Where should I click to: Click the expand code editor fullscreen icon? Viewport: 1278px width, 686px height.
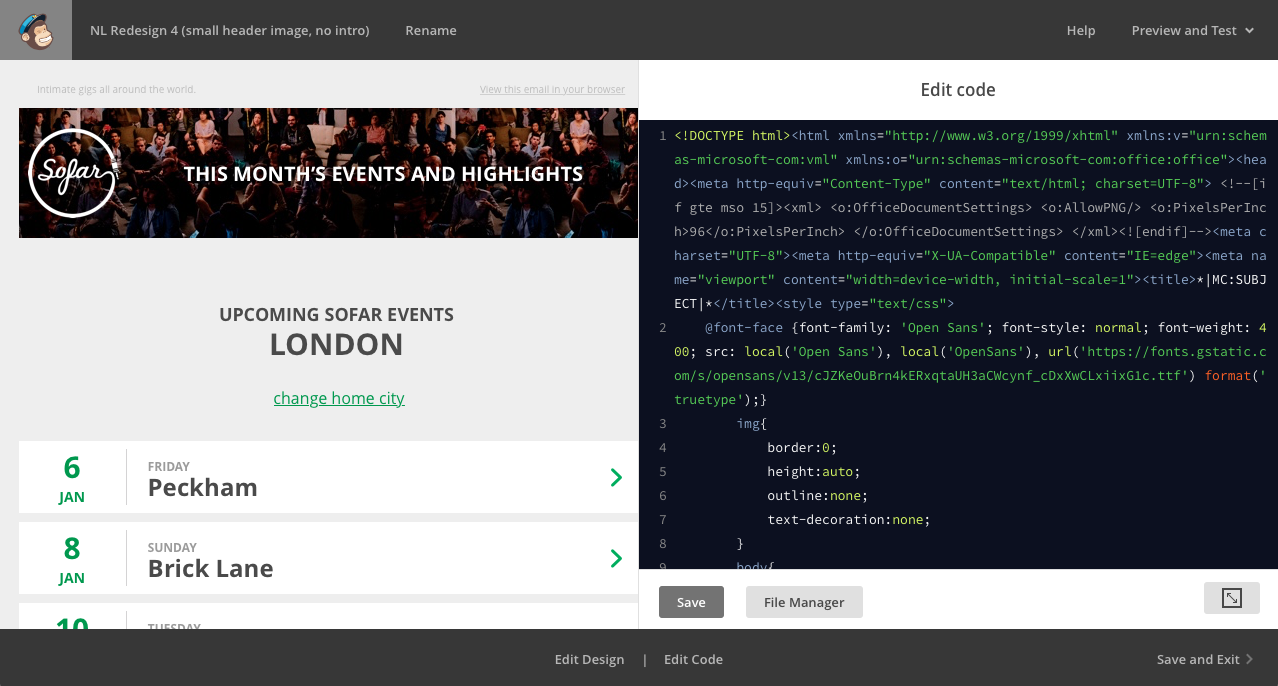(x=1231, y=598)
